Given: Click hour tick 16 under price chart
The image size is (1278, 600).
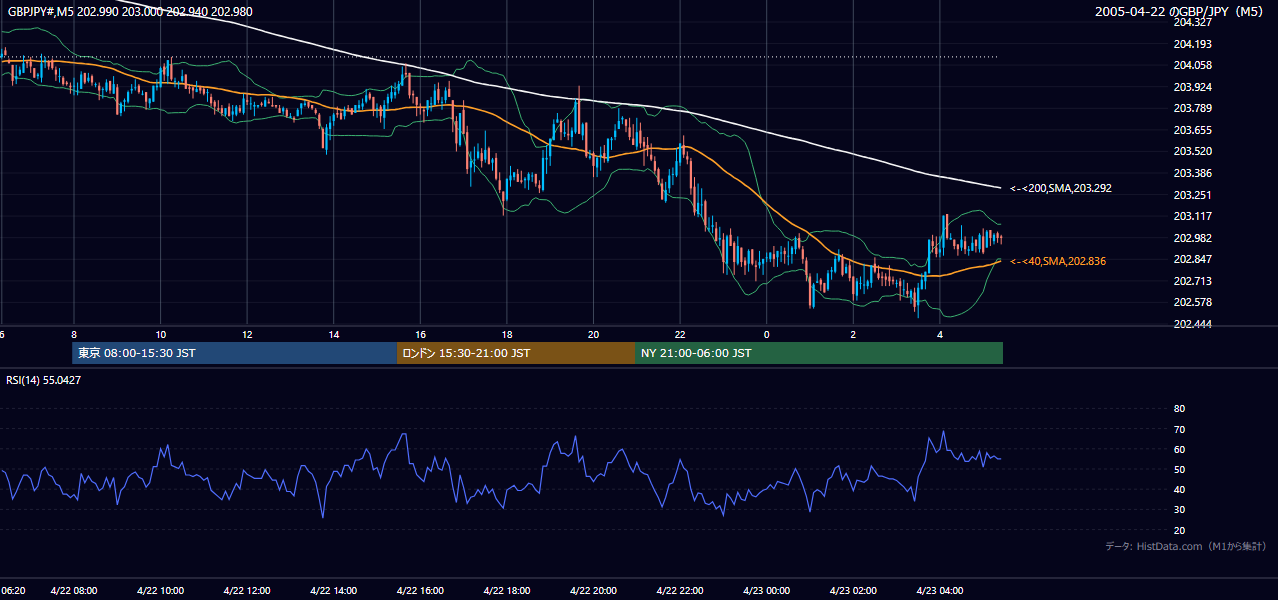Looking at the screenshot, I should 420,334.
